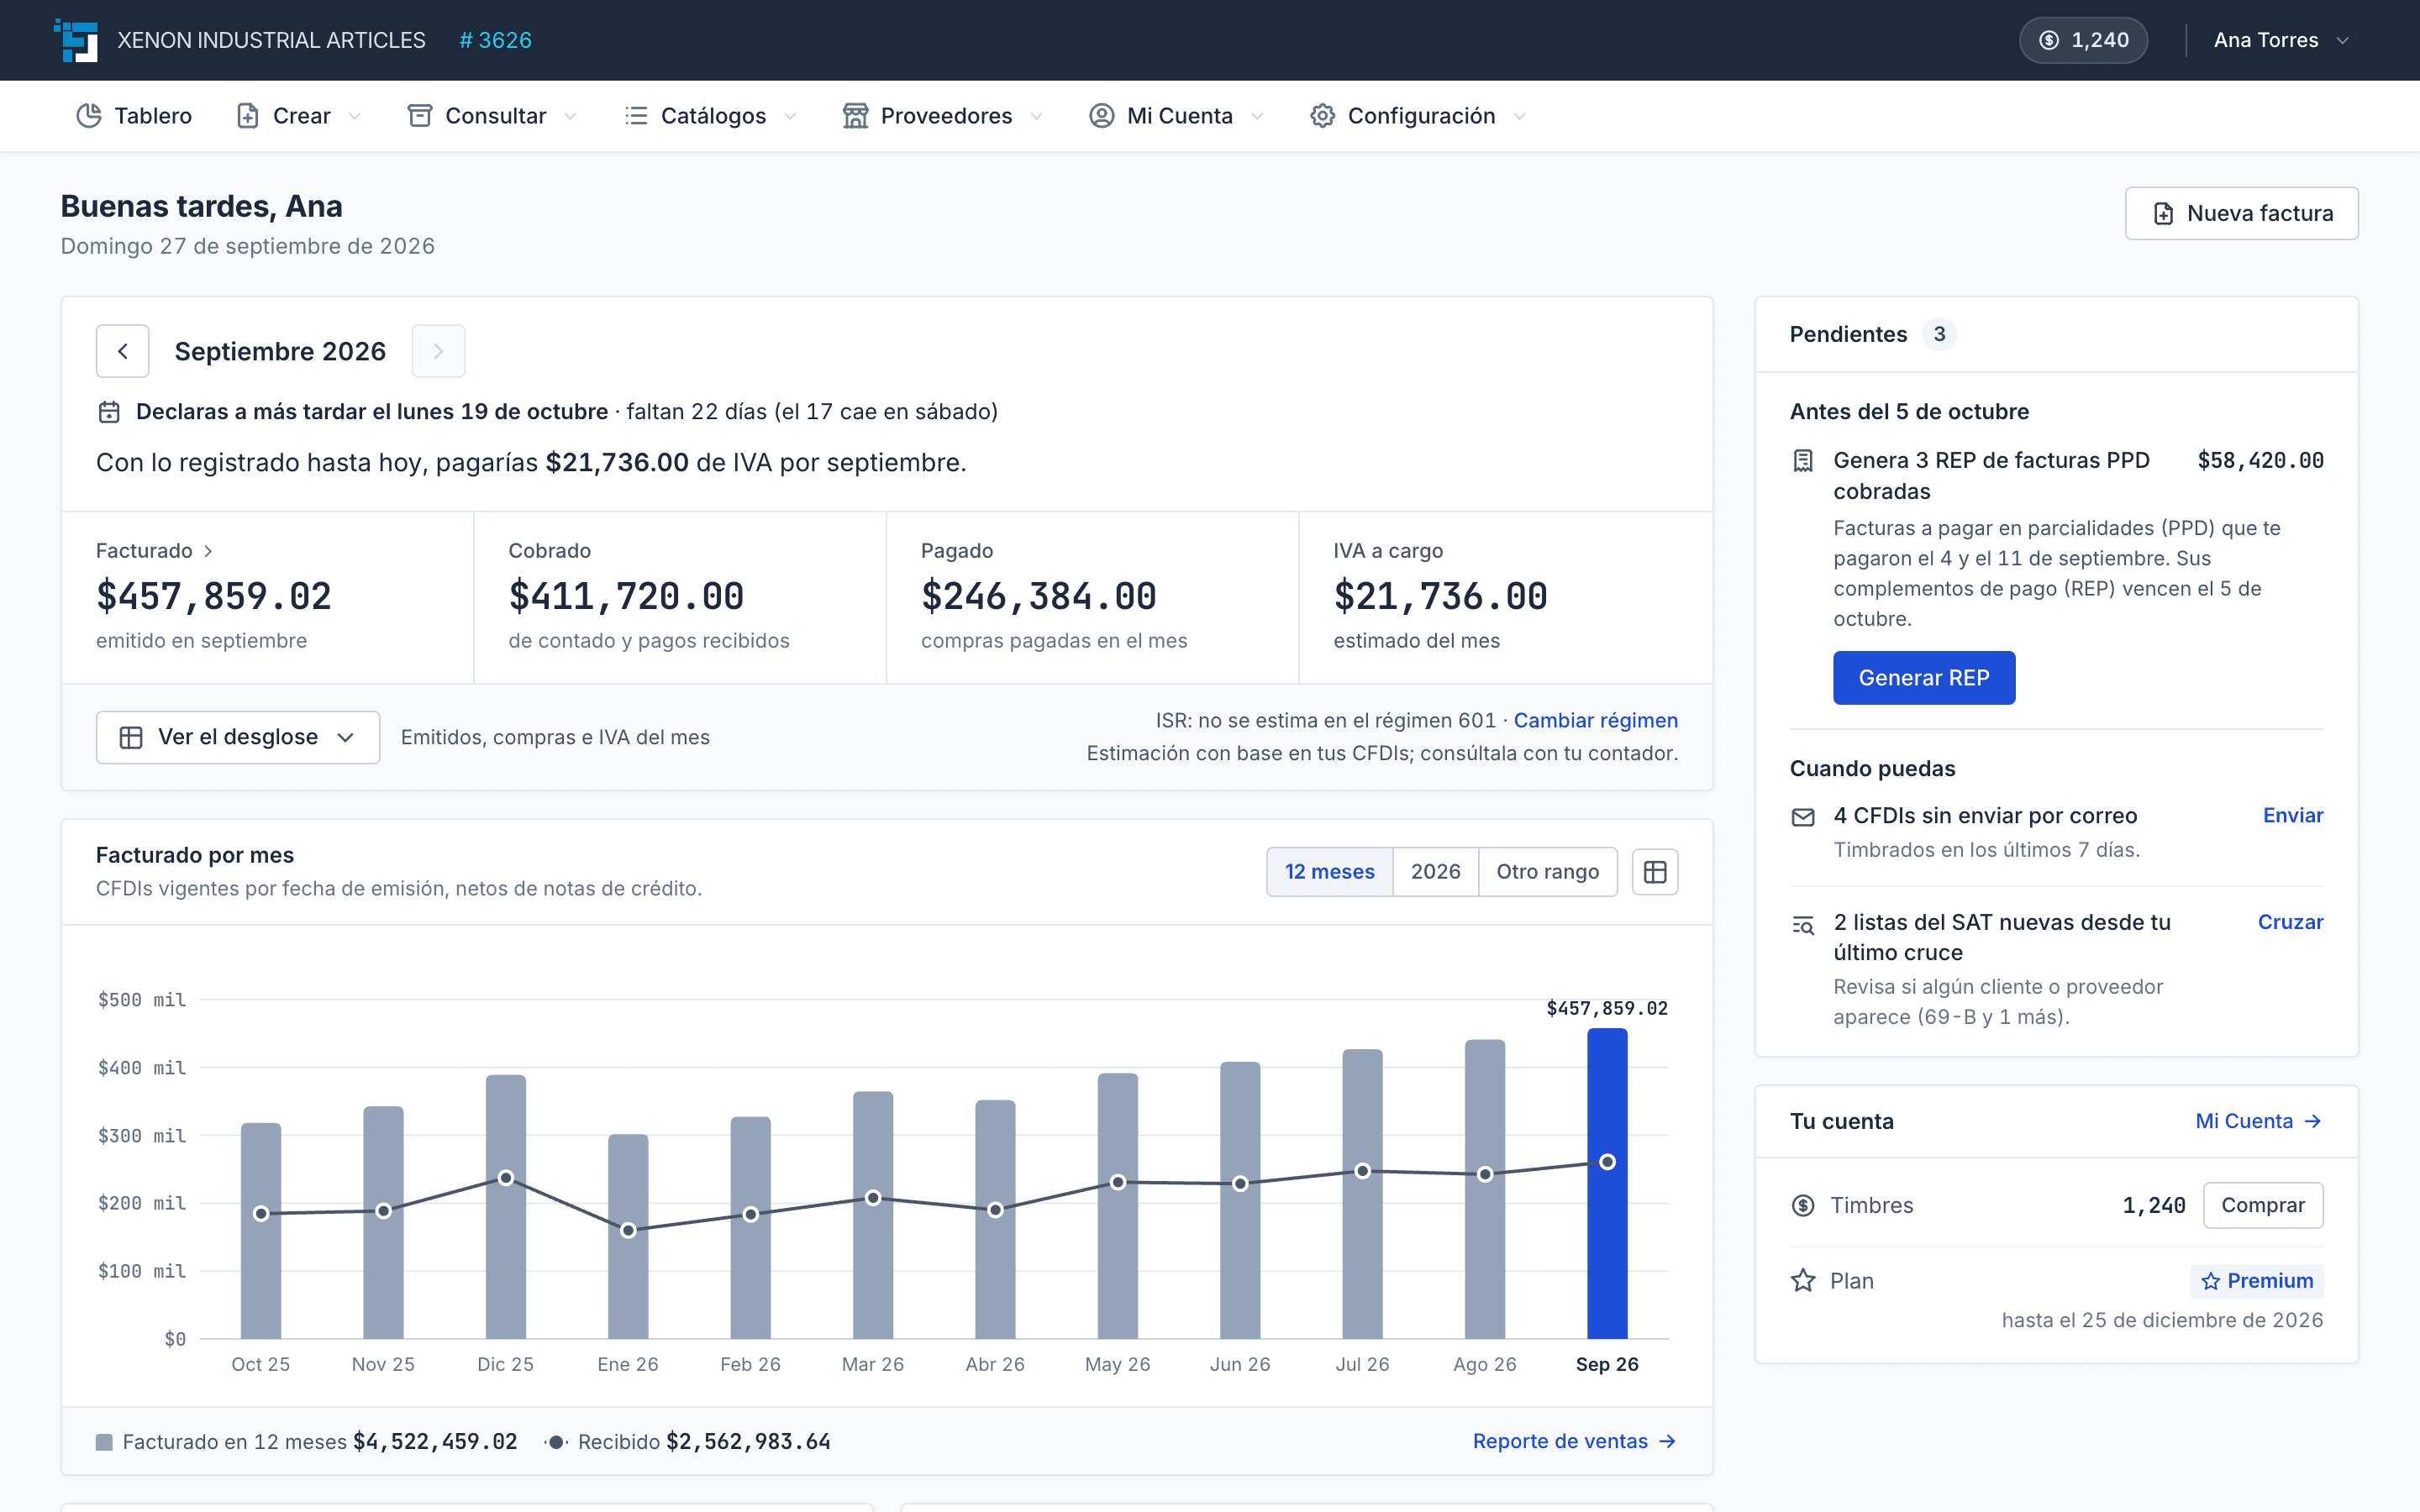2420x1512 pixels.
Task: Click the next month chevron arrow
Action: (438, 351)
